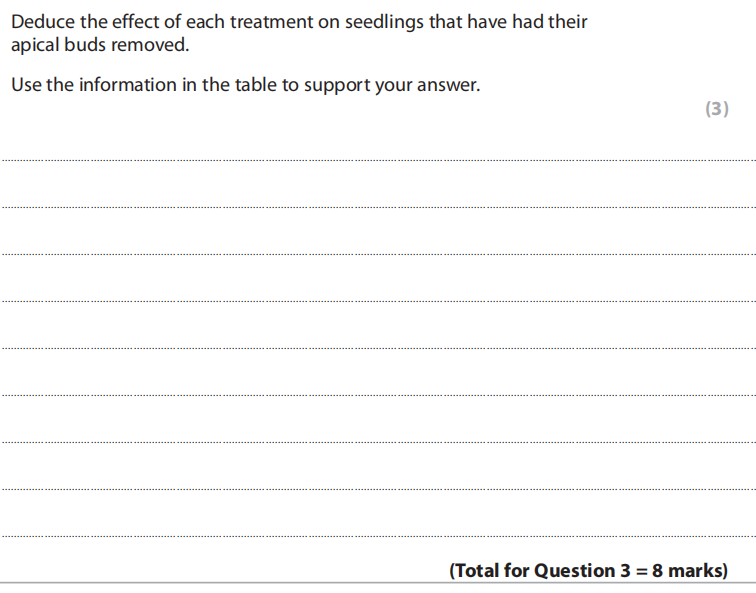Select the fourth dotted answer line
The image size is (756, 593).
tap(378, 301)
